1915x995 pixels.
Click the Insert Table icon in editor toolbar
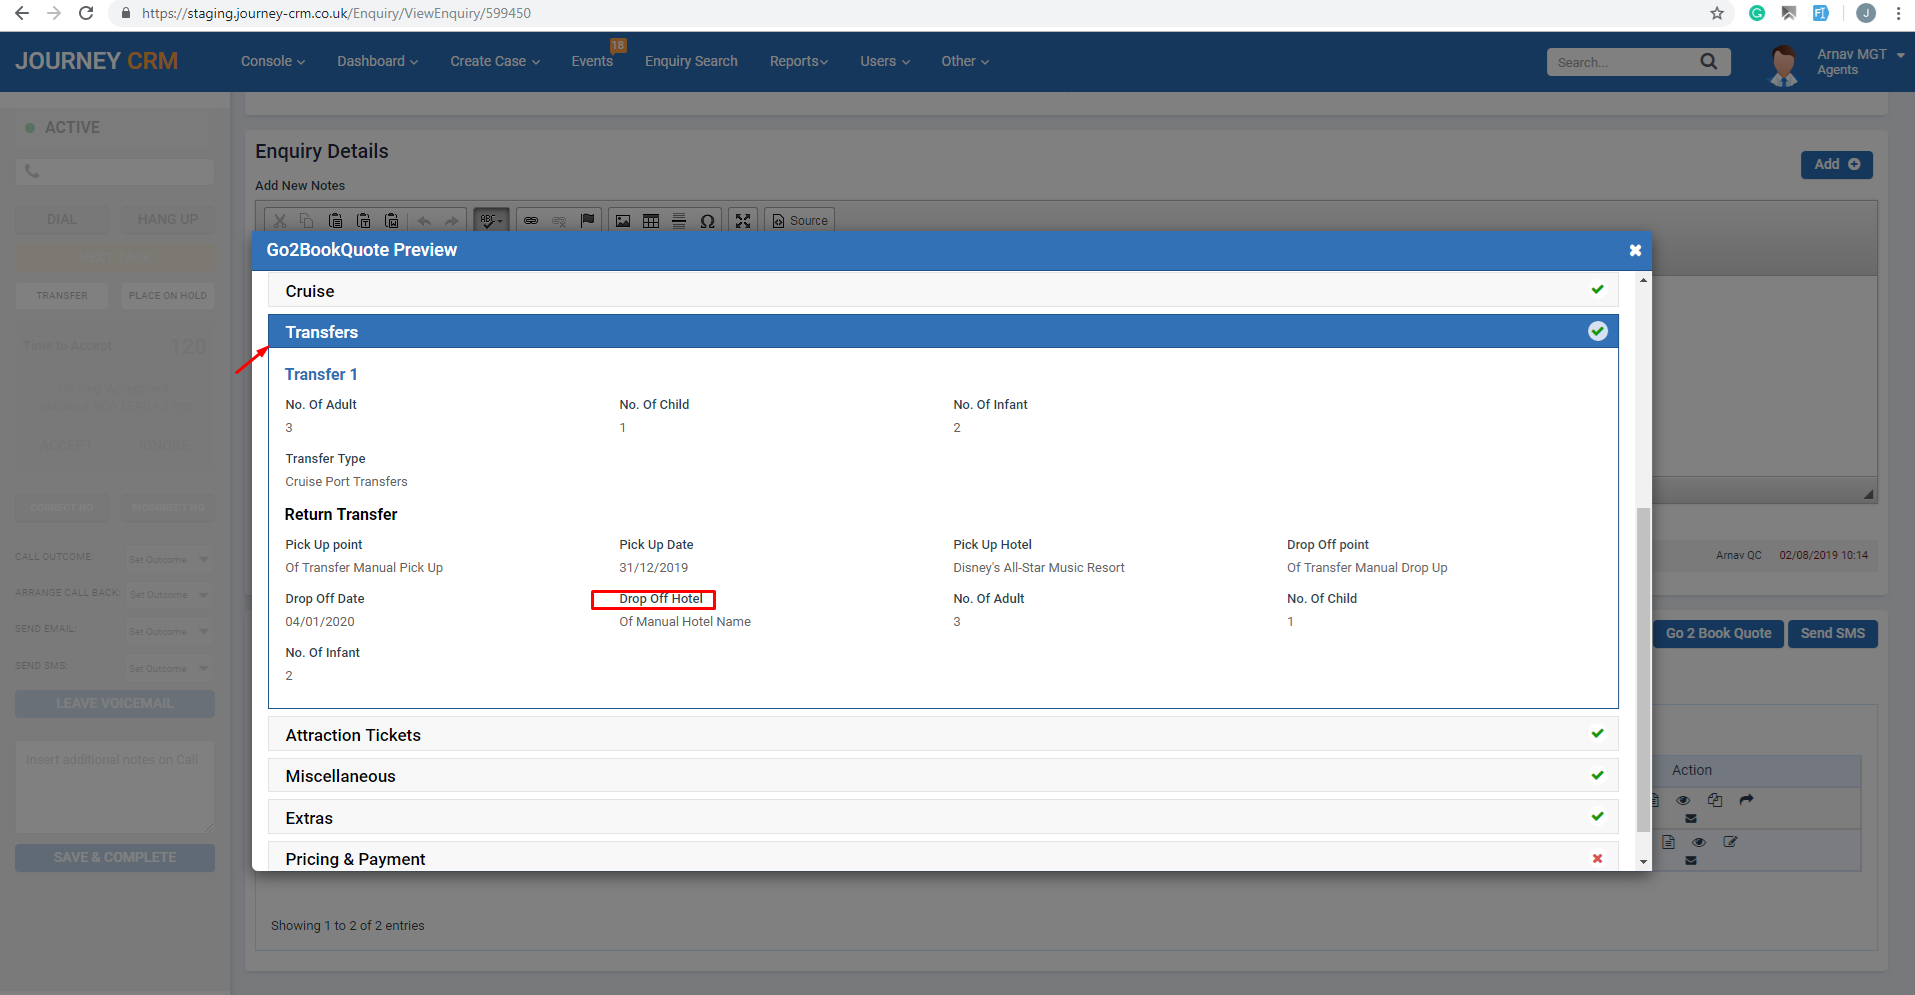(x=651, y=221)
